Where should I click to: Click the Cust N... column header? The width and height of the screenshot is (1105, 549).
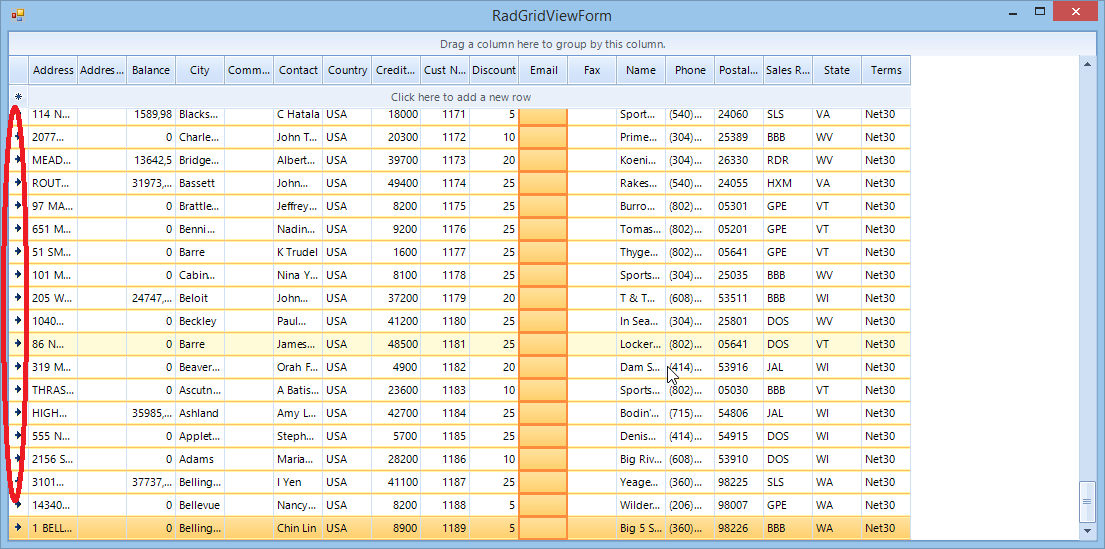445,70
